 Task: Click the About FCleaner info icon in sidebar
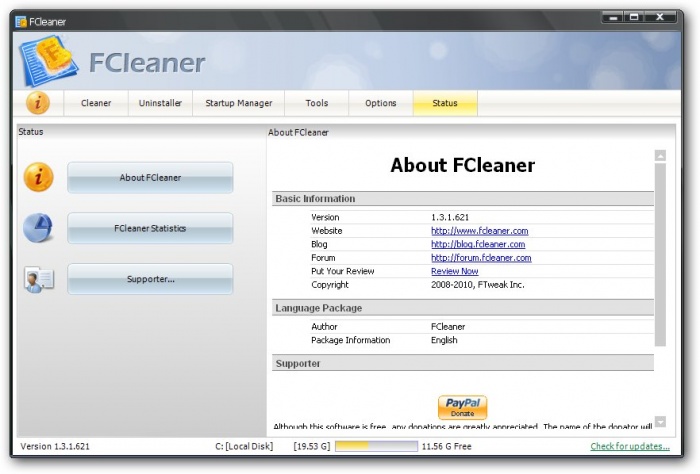[x=38, y=177]
